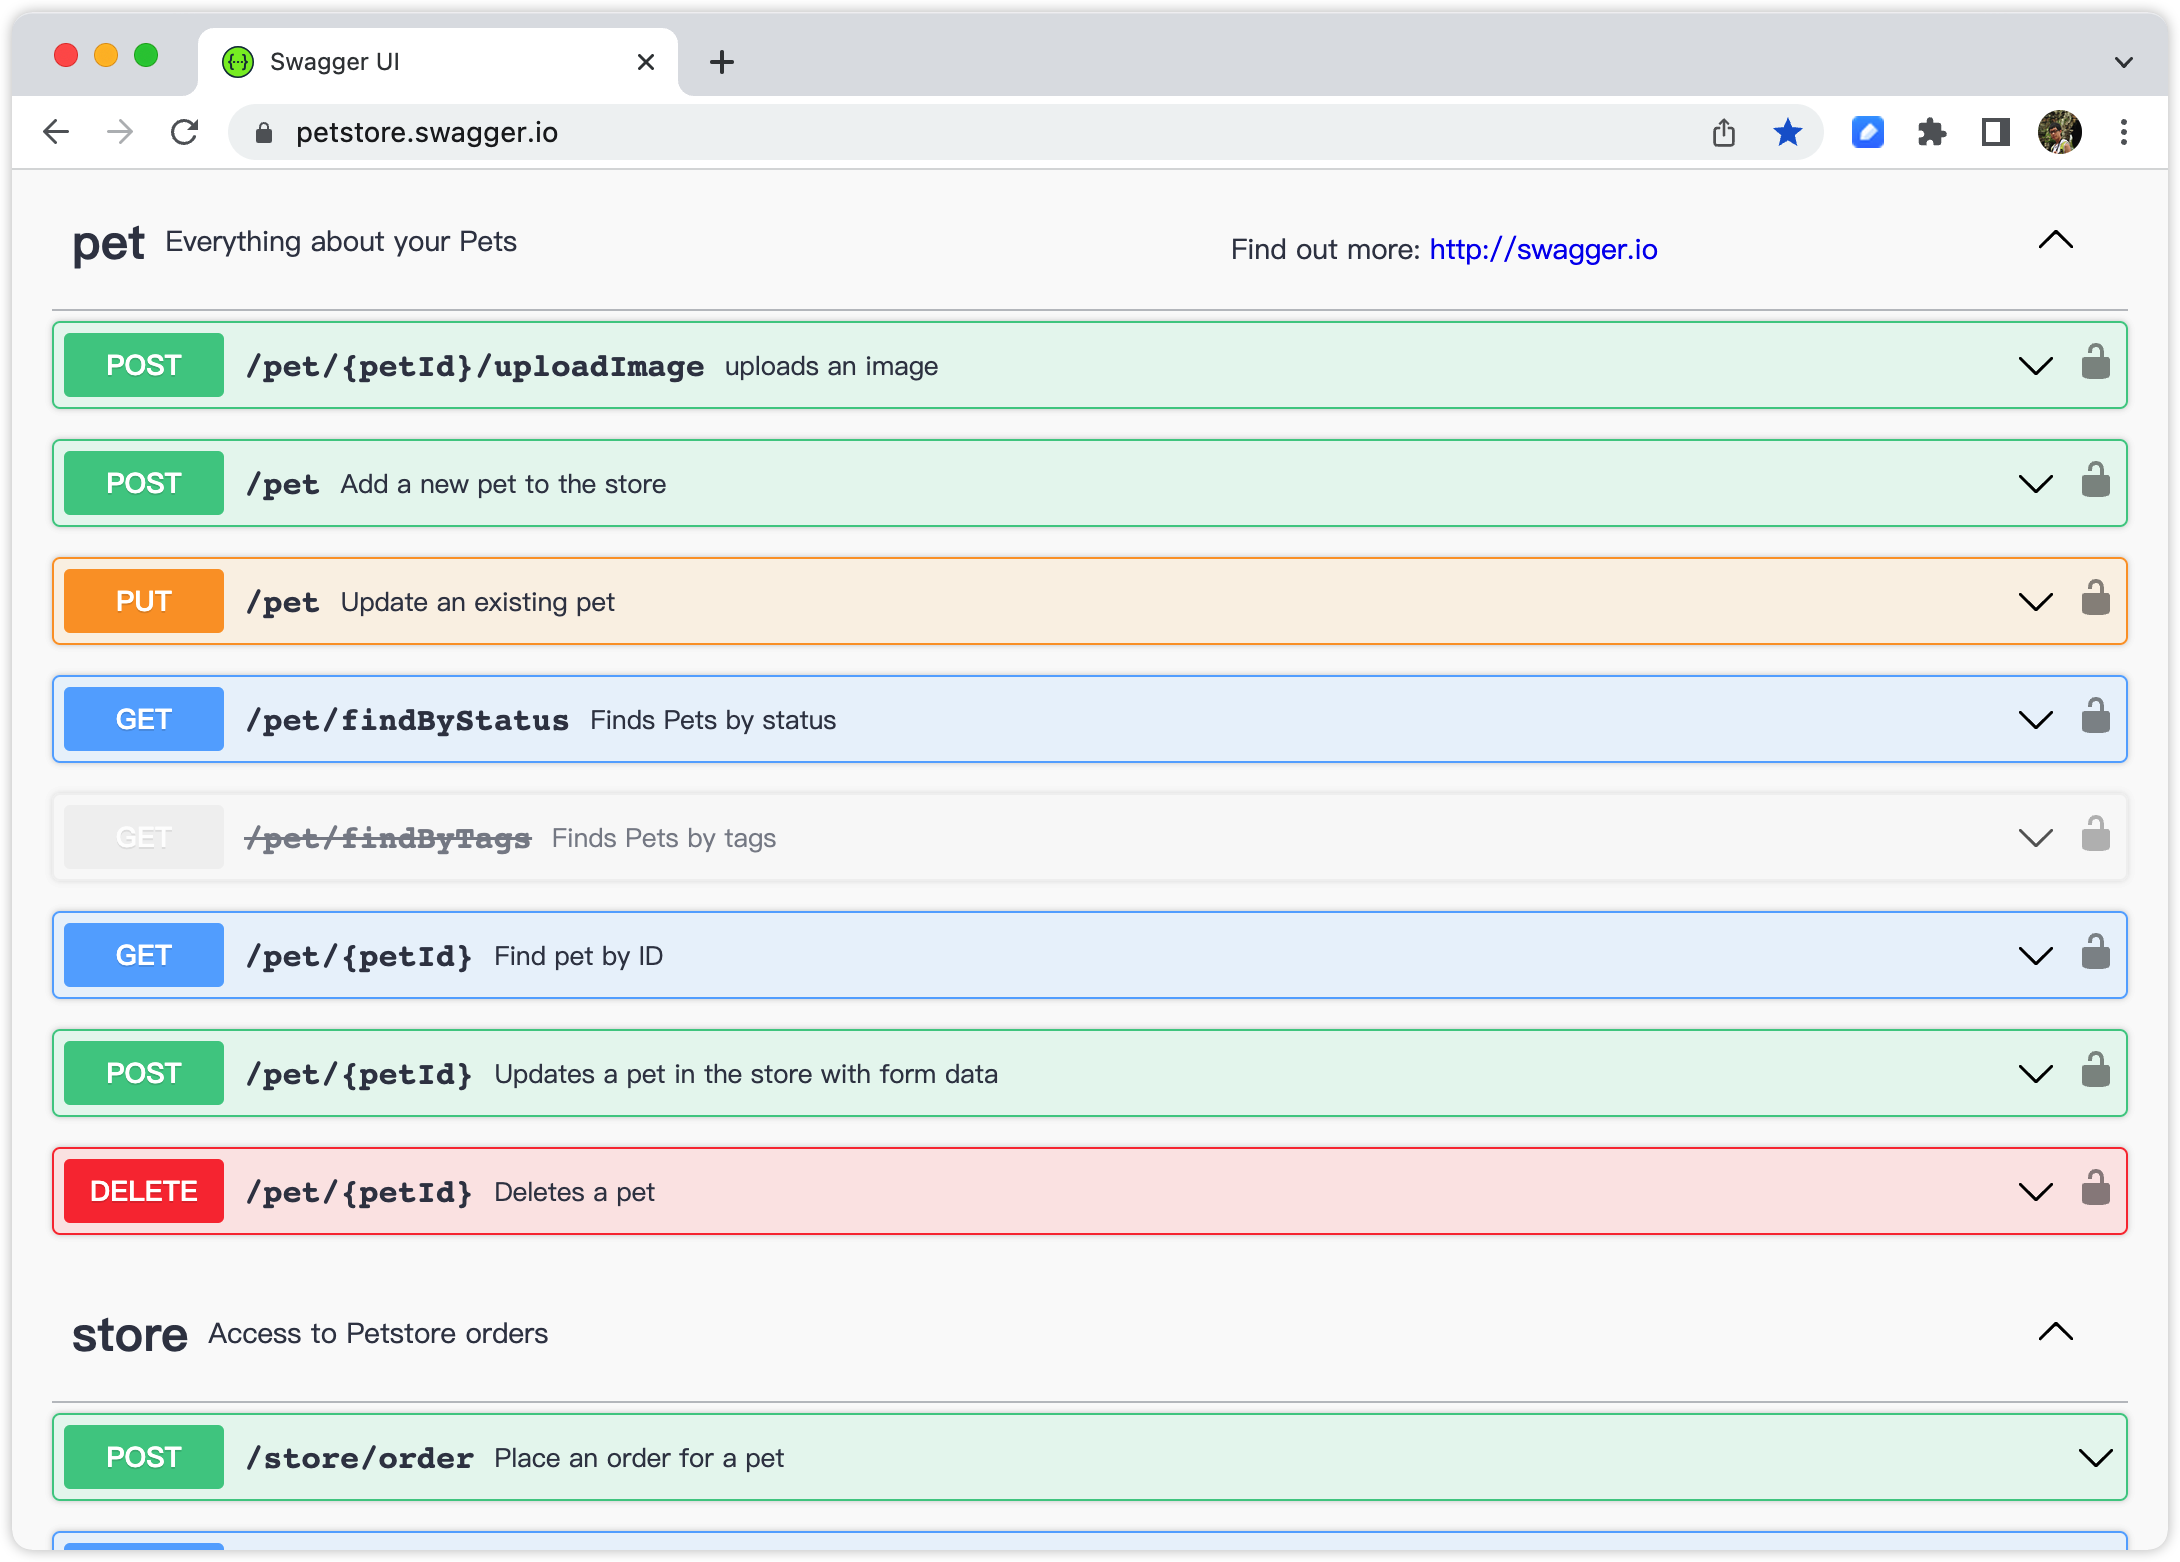Image resolution: width=2180 pixels, height=1562 pixels.
Task: Click the lock icon on Find pet by ID row
Action: (x=2095, y=952)
